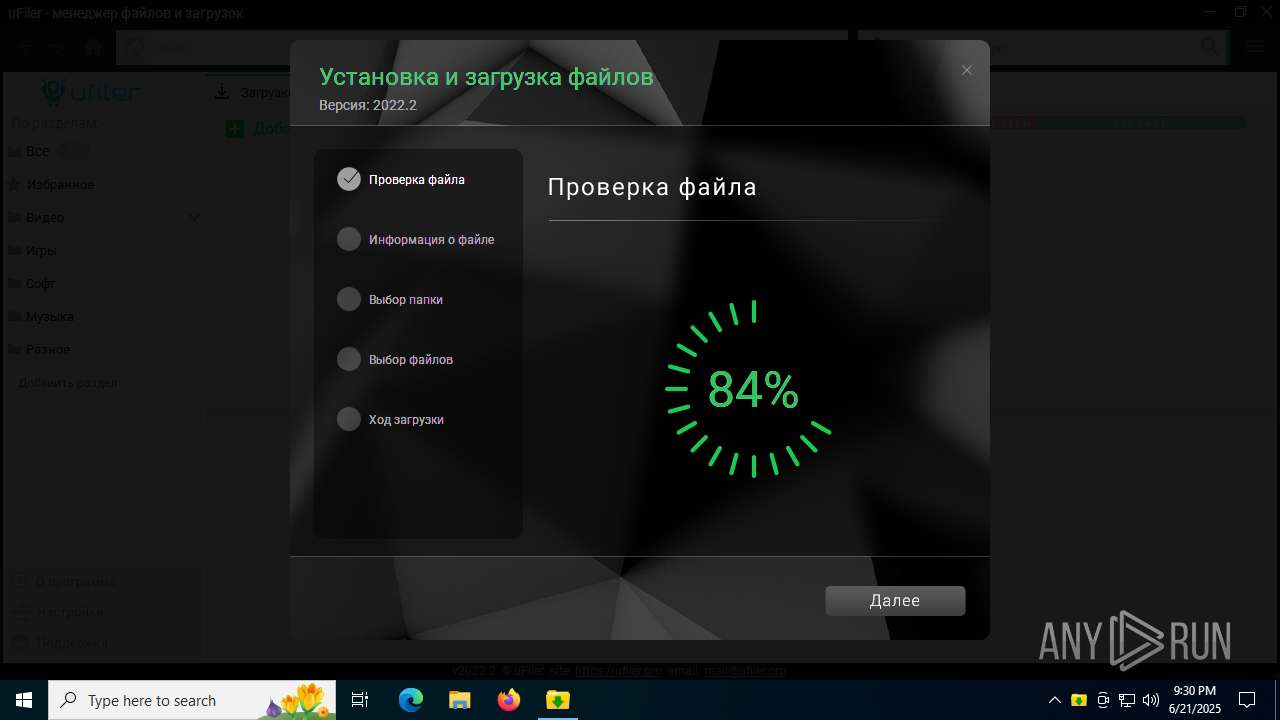Click Добавить раздел in uFiler sidebar
Image resolution: width=1280 pixels, height=720 pixels.
click(x=68, y=382)
